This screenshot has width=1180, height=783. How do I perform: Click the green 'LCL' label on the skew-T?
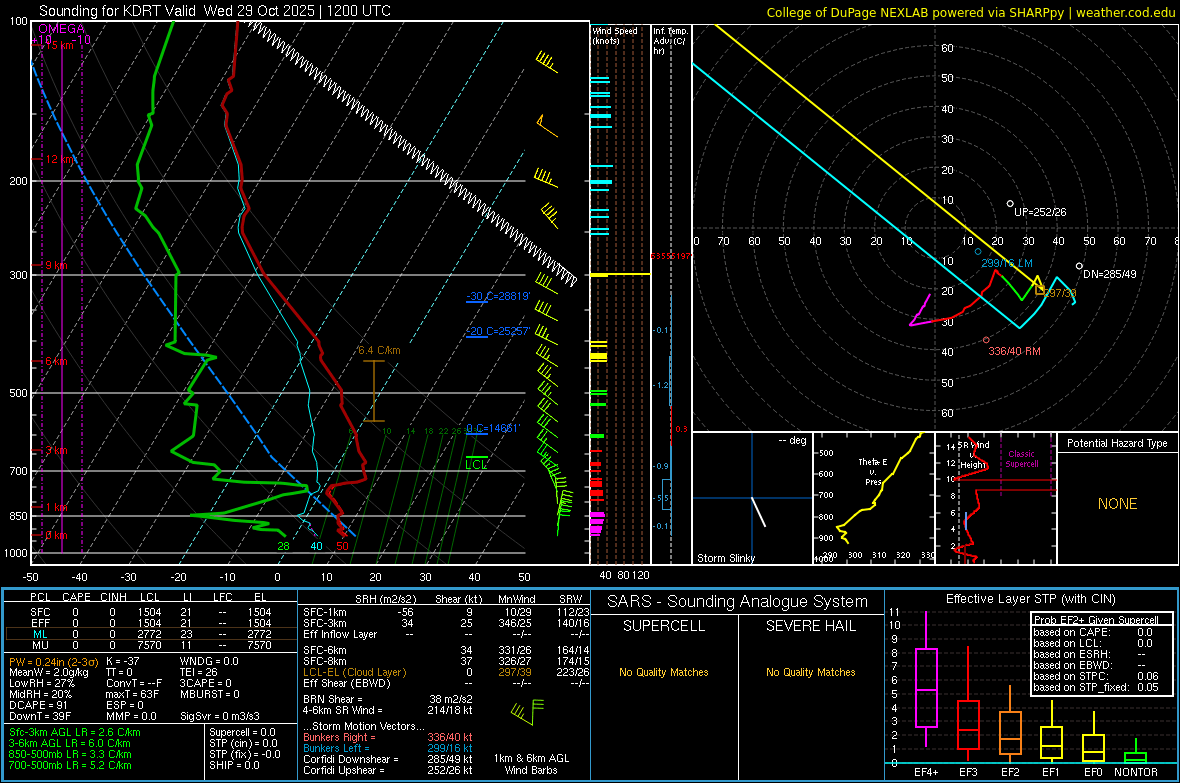click(x=476, y=465)
